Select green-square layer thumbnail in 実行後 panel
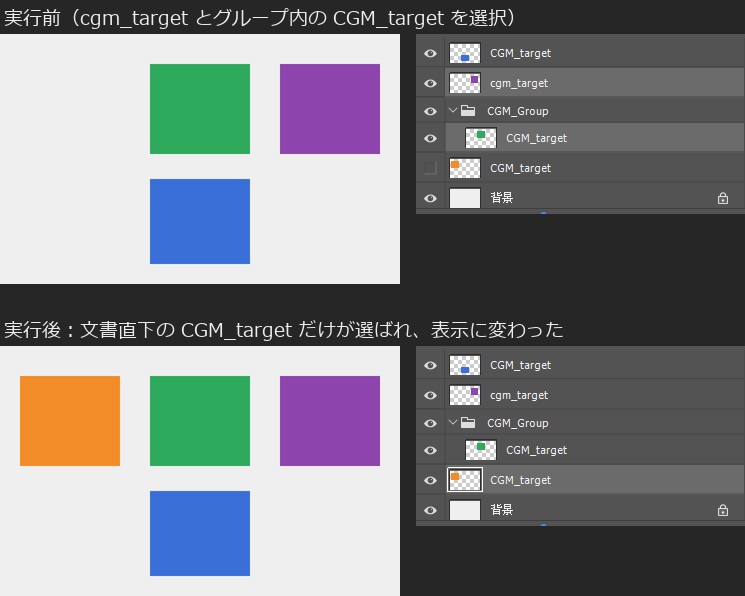This screenshot has width=745, height=596. (481, 450)
